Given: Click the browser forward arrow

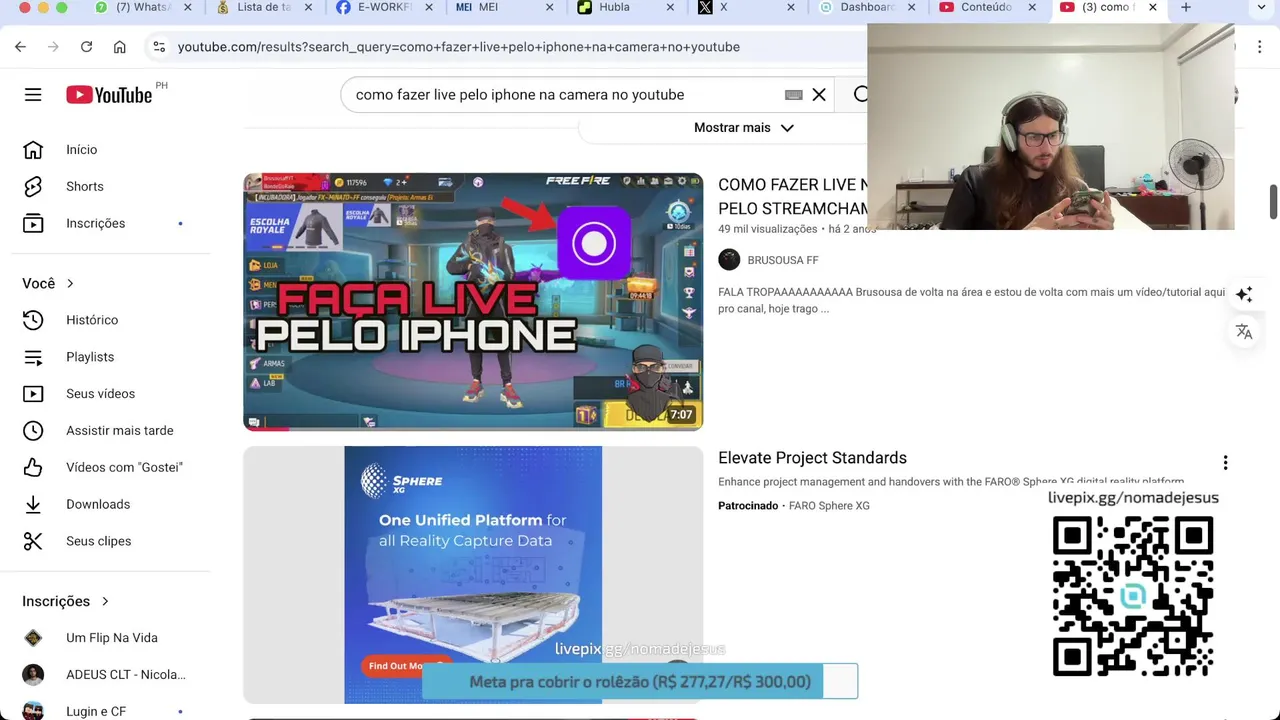Looking at the screenshot, I should tap(53, 47).
